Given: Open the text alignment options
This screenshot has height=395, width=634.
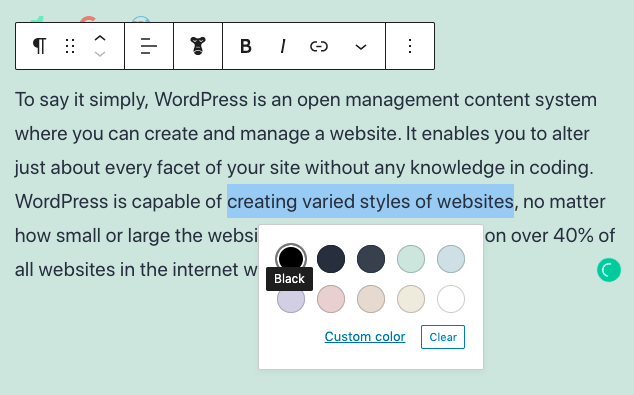Looking at the screenshot, I should point(149,46).
